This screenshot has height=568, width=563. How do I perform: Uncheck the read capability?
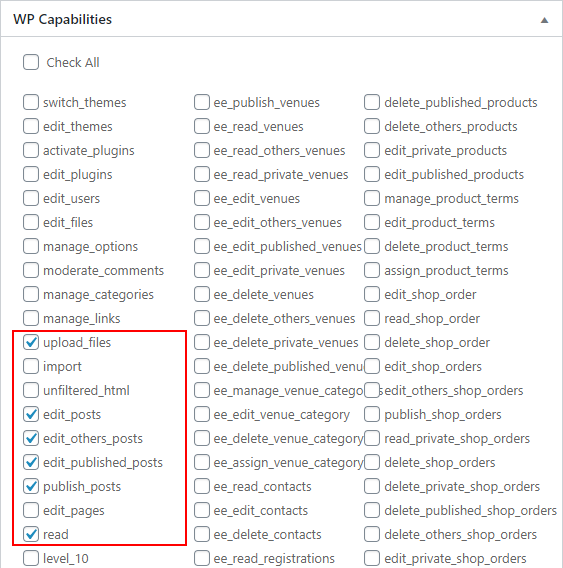point(31,534)
